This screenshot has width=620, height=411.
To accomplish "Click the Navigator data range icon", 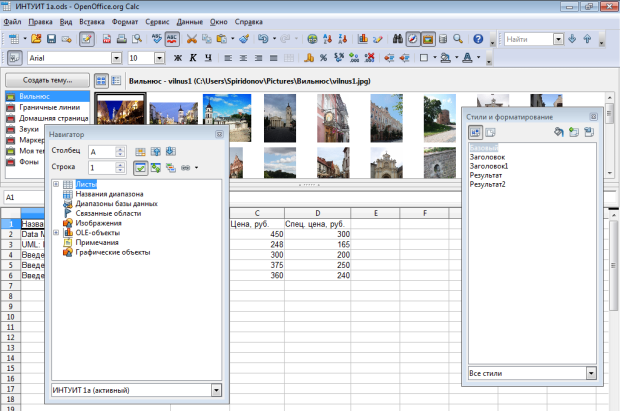I will [141, 151].
